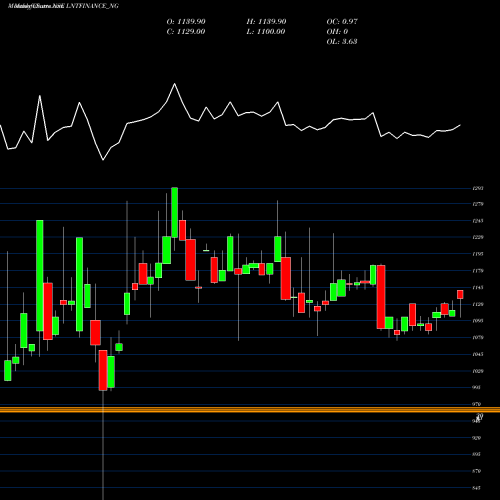Click the 1045 price axis label
The width and height of the screenshot is (500, 500).
coord(478,354)
